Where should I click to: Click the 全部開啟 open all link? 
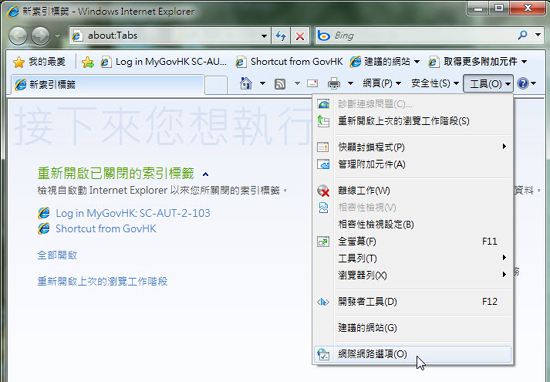tap(57, 255)
